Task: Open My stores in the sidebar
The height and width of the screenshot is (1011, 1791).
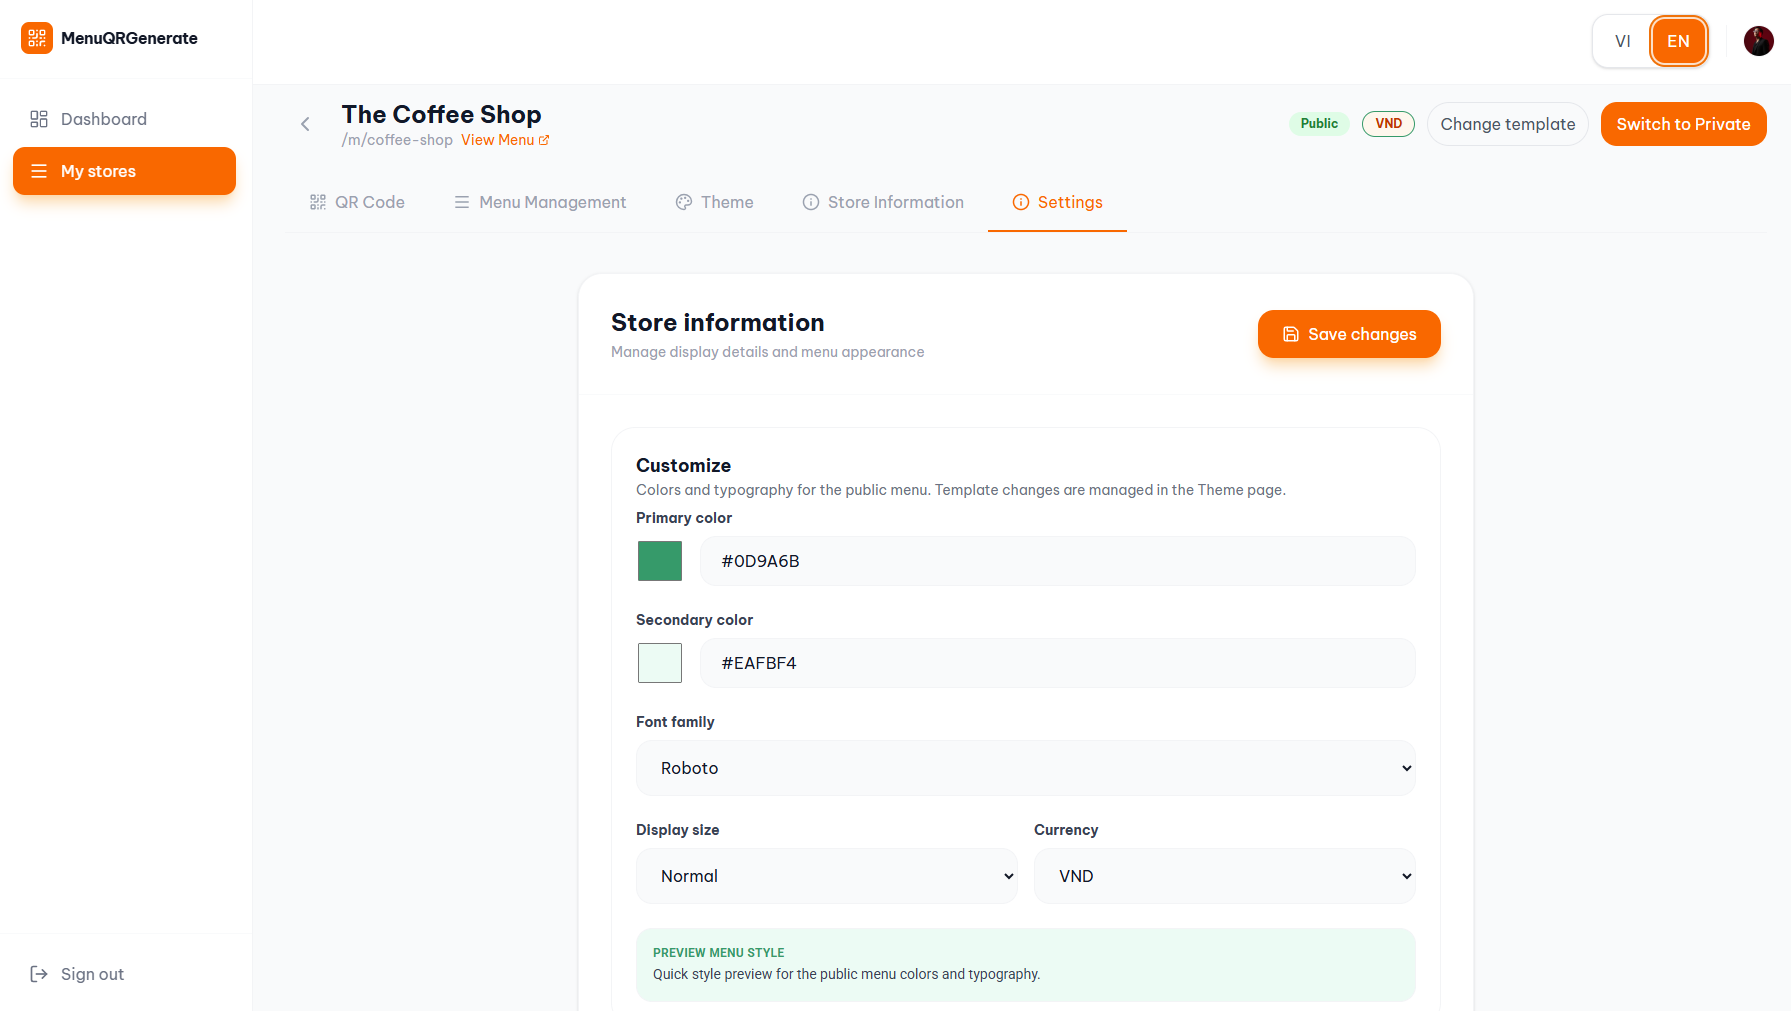Action: 124,171
